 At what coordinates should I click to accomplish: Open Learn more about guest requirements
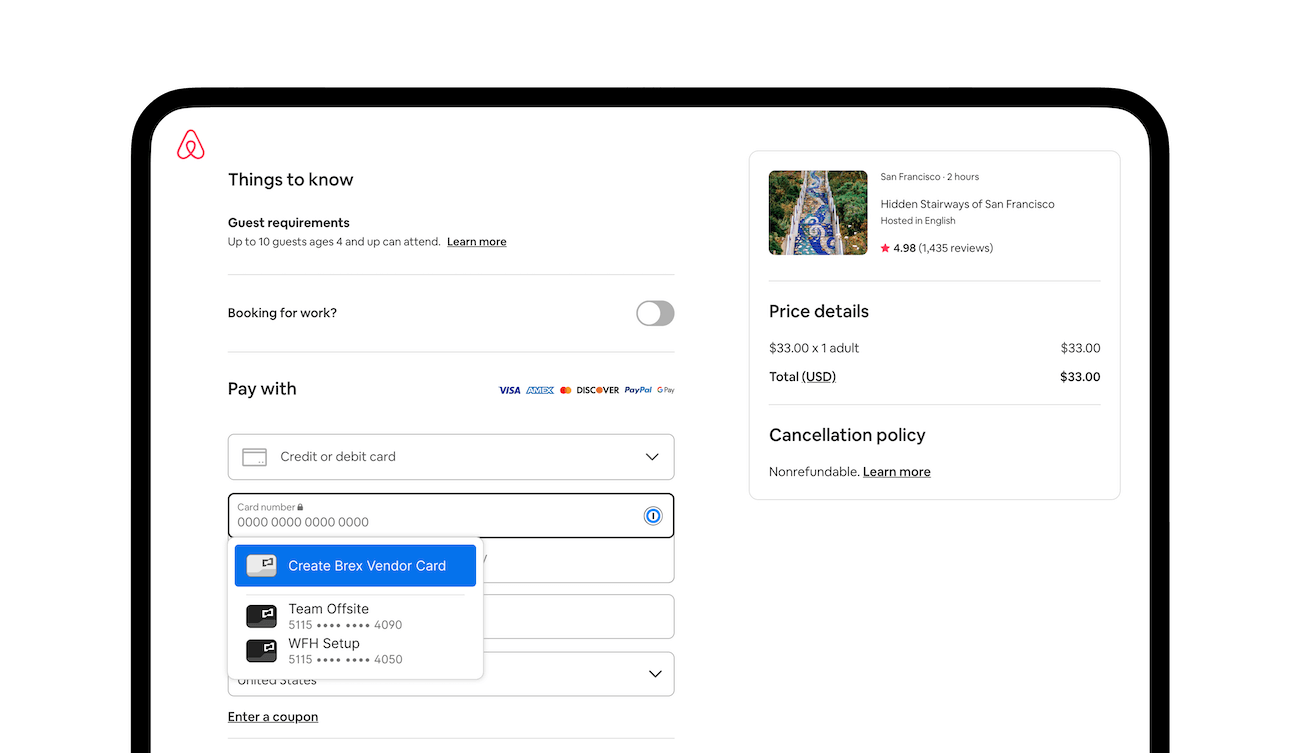pos(477,242)
